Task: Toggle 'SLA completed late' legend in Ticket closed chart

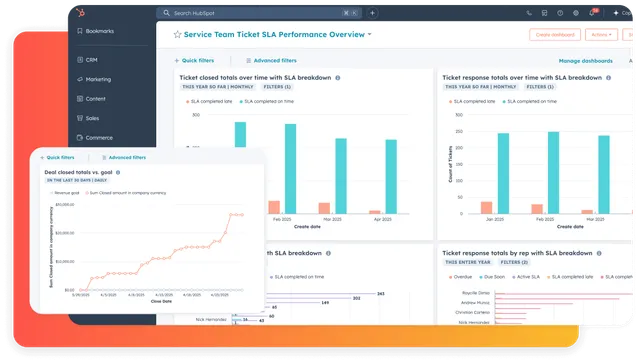Action: coord(209,101)
